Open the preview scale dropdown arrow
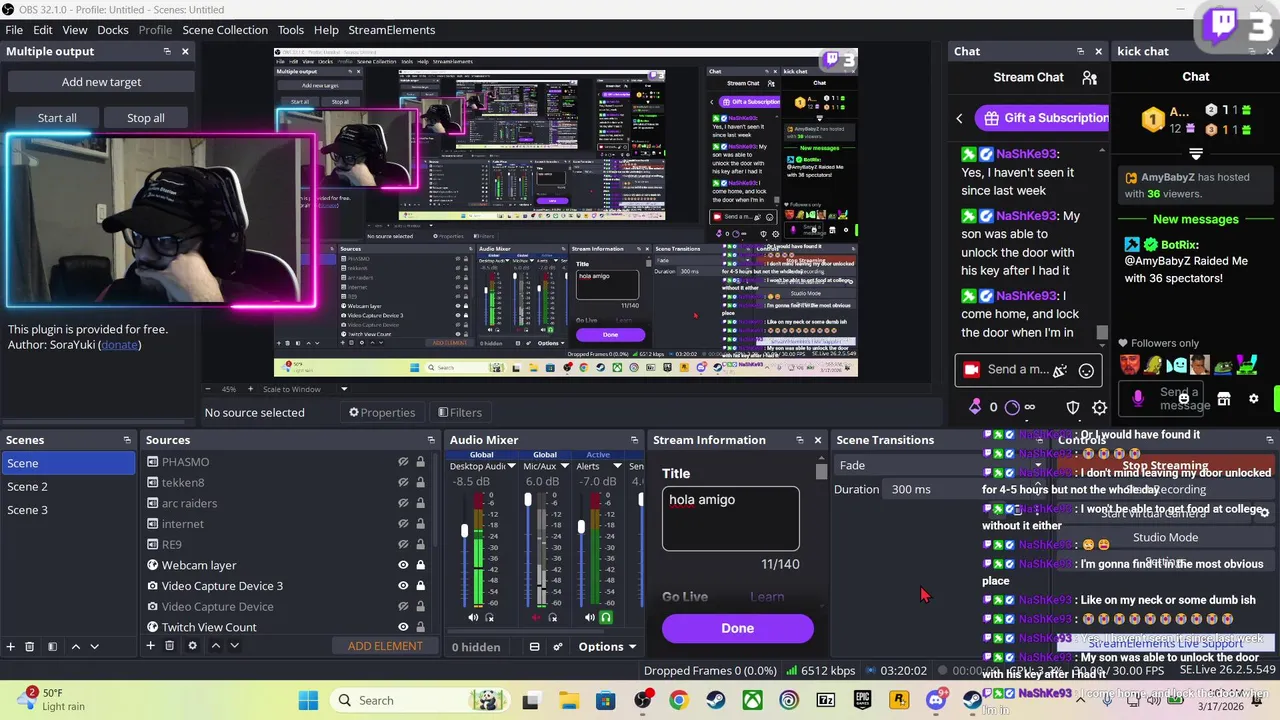The width and height of the screenshot is (1280, 720). pyautogui.click(x=344, y=389)
